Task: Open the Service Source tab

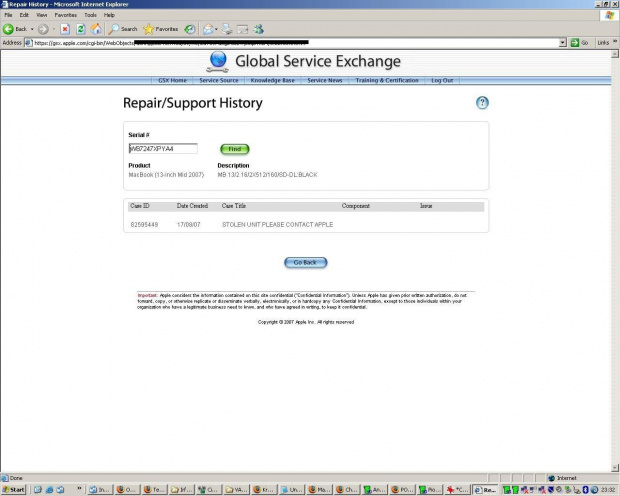Action: click(219, 80)
